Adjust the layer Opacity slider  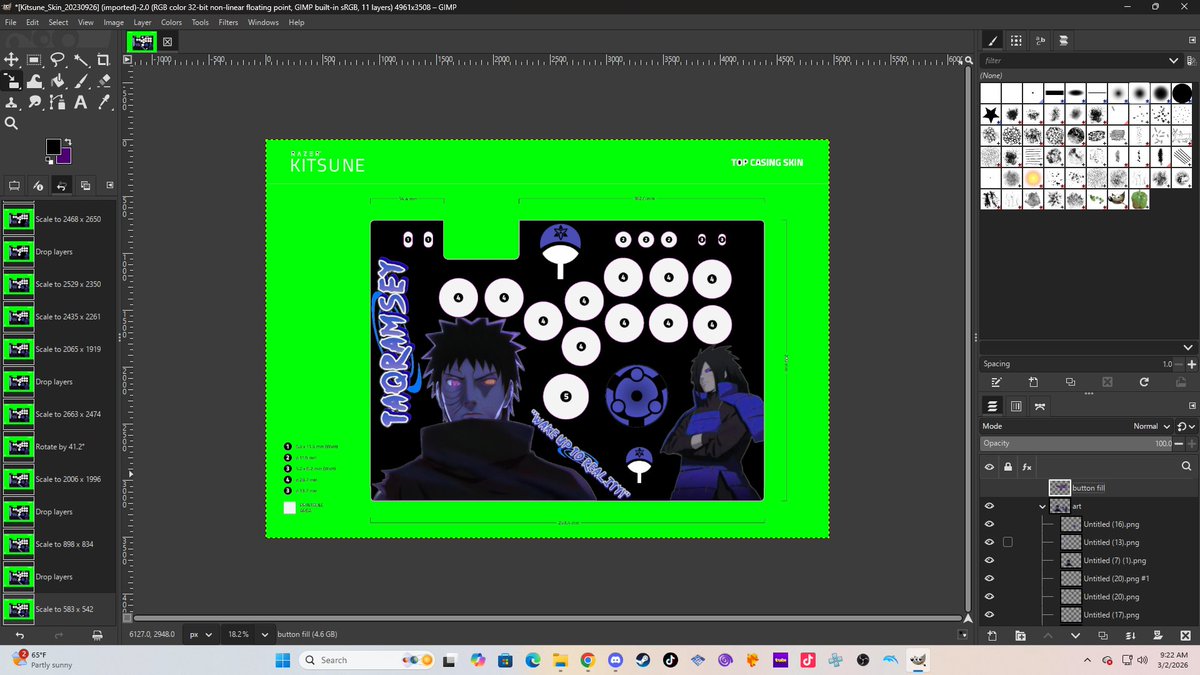(x=1076, y=443)
